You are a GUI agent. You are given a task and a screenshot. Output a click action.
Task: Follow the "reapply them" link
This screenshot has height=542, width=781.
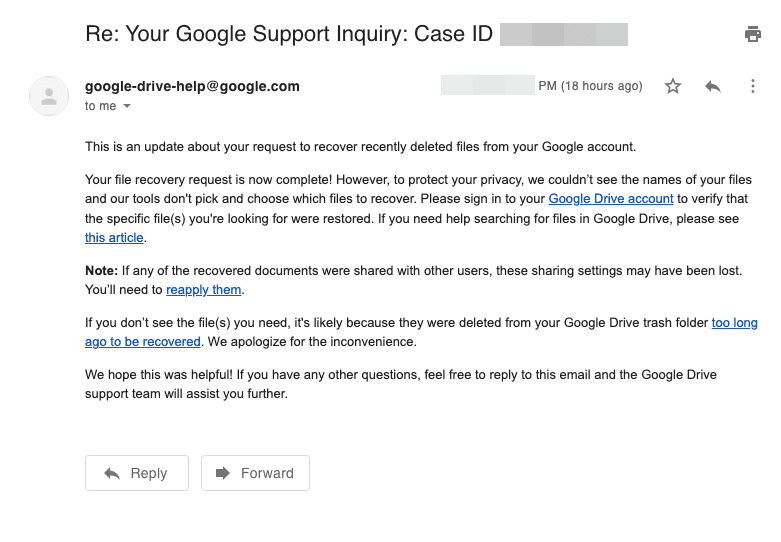tap(203, 290)
